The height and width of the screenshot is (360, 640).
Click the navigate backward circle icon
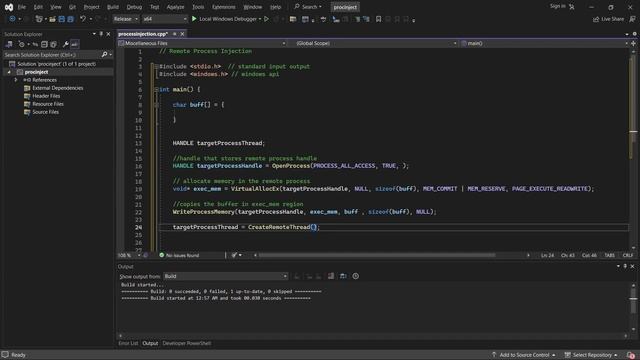click(12, 19)
